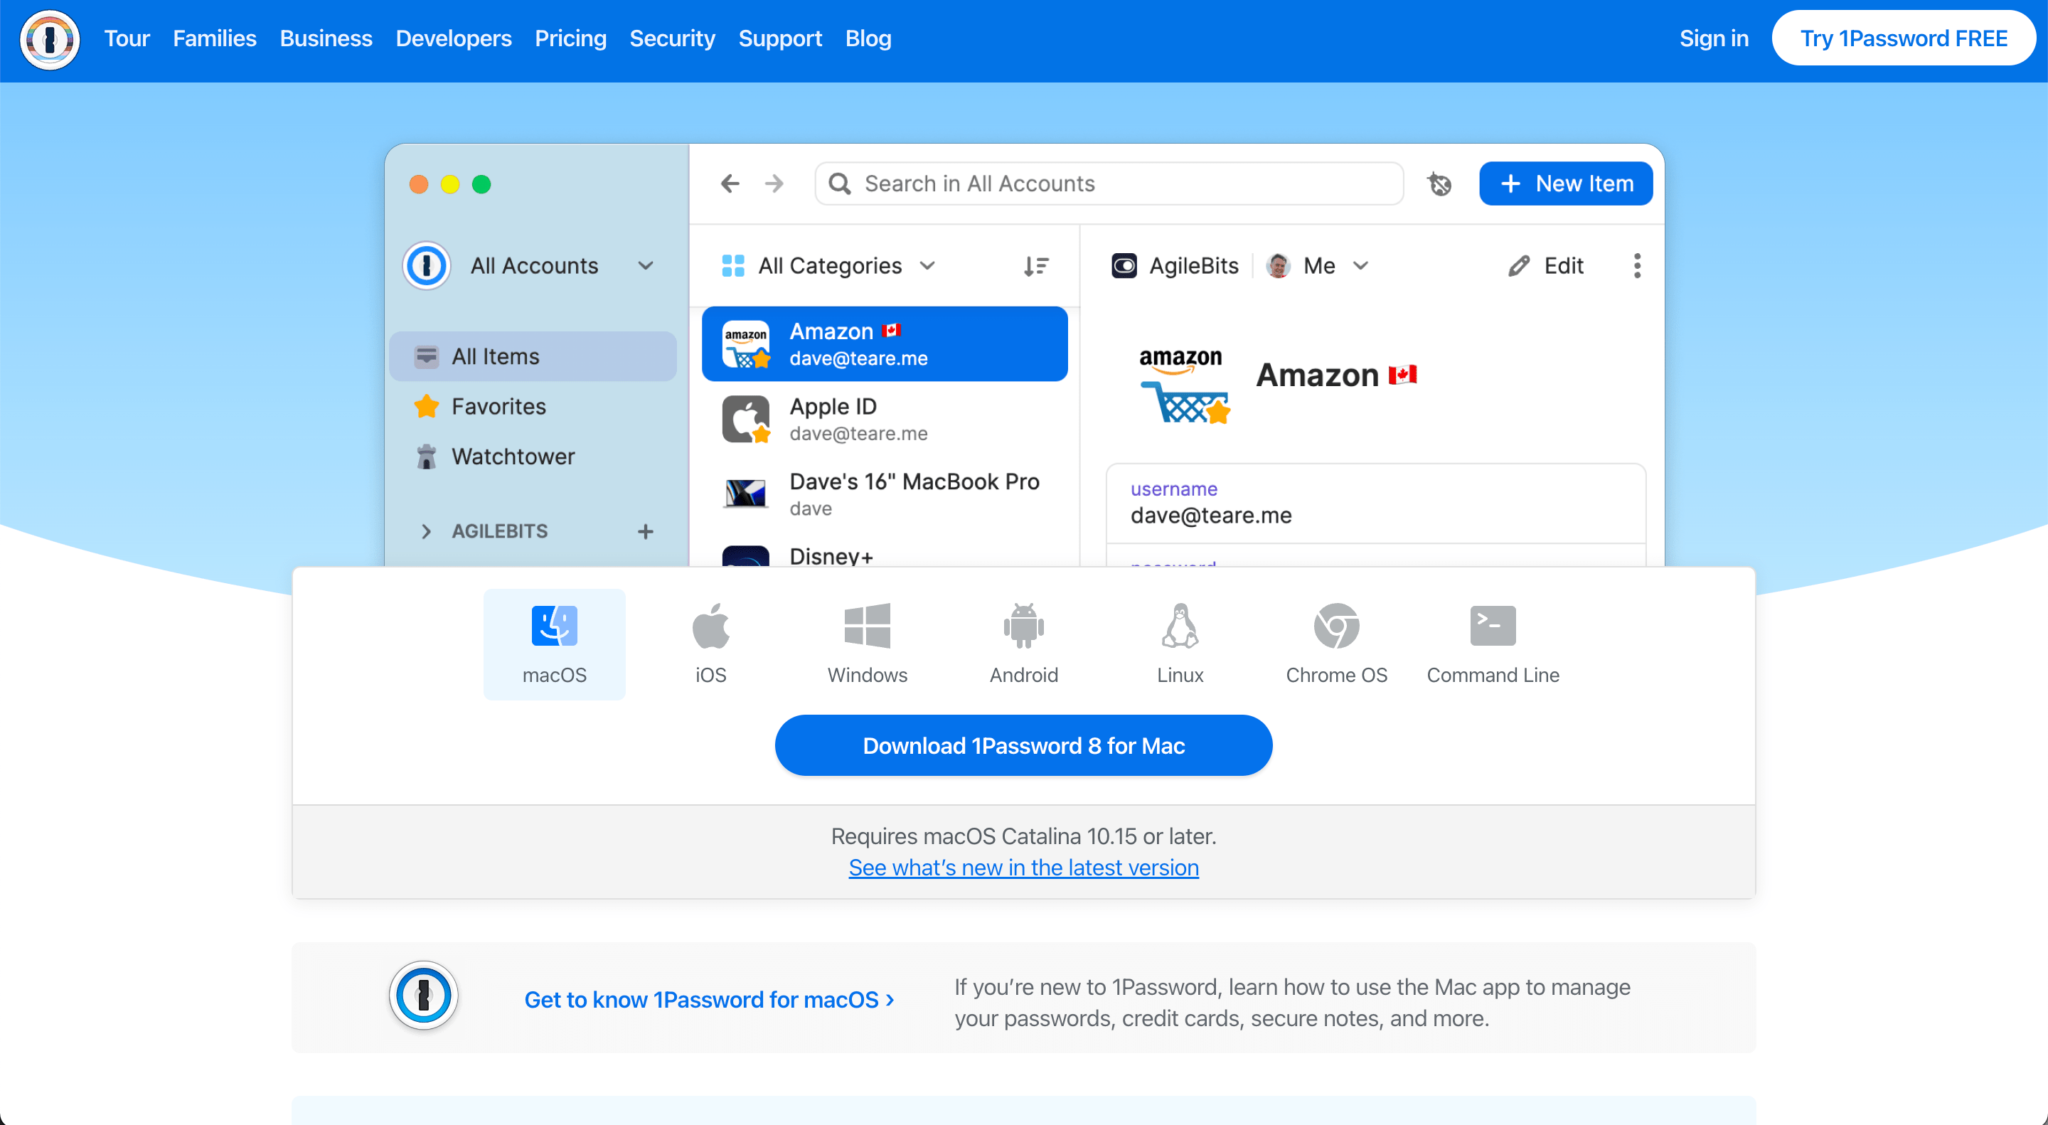
Task: Expand the All Accounts dropdown
Action: (x=646, y=266)
